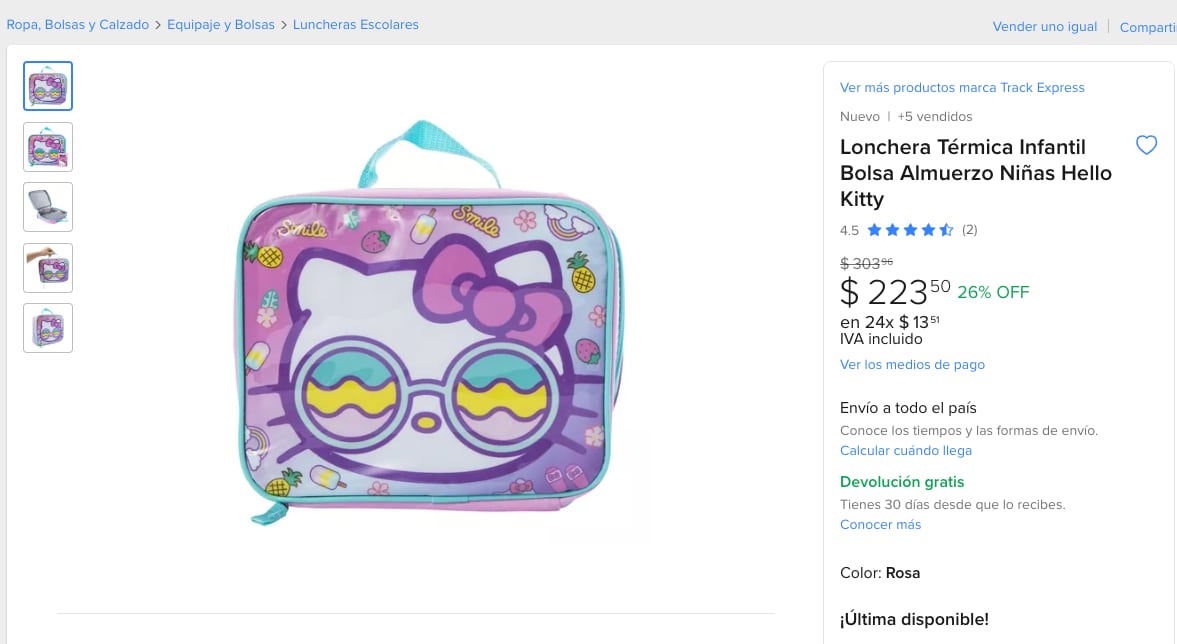
Task: Go to Ropa, Bolsas y Calzado category
Action: point(78,24)
